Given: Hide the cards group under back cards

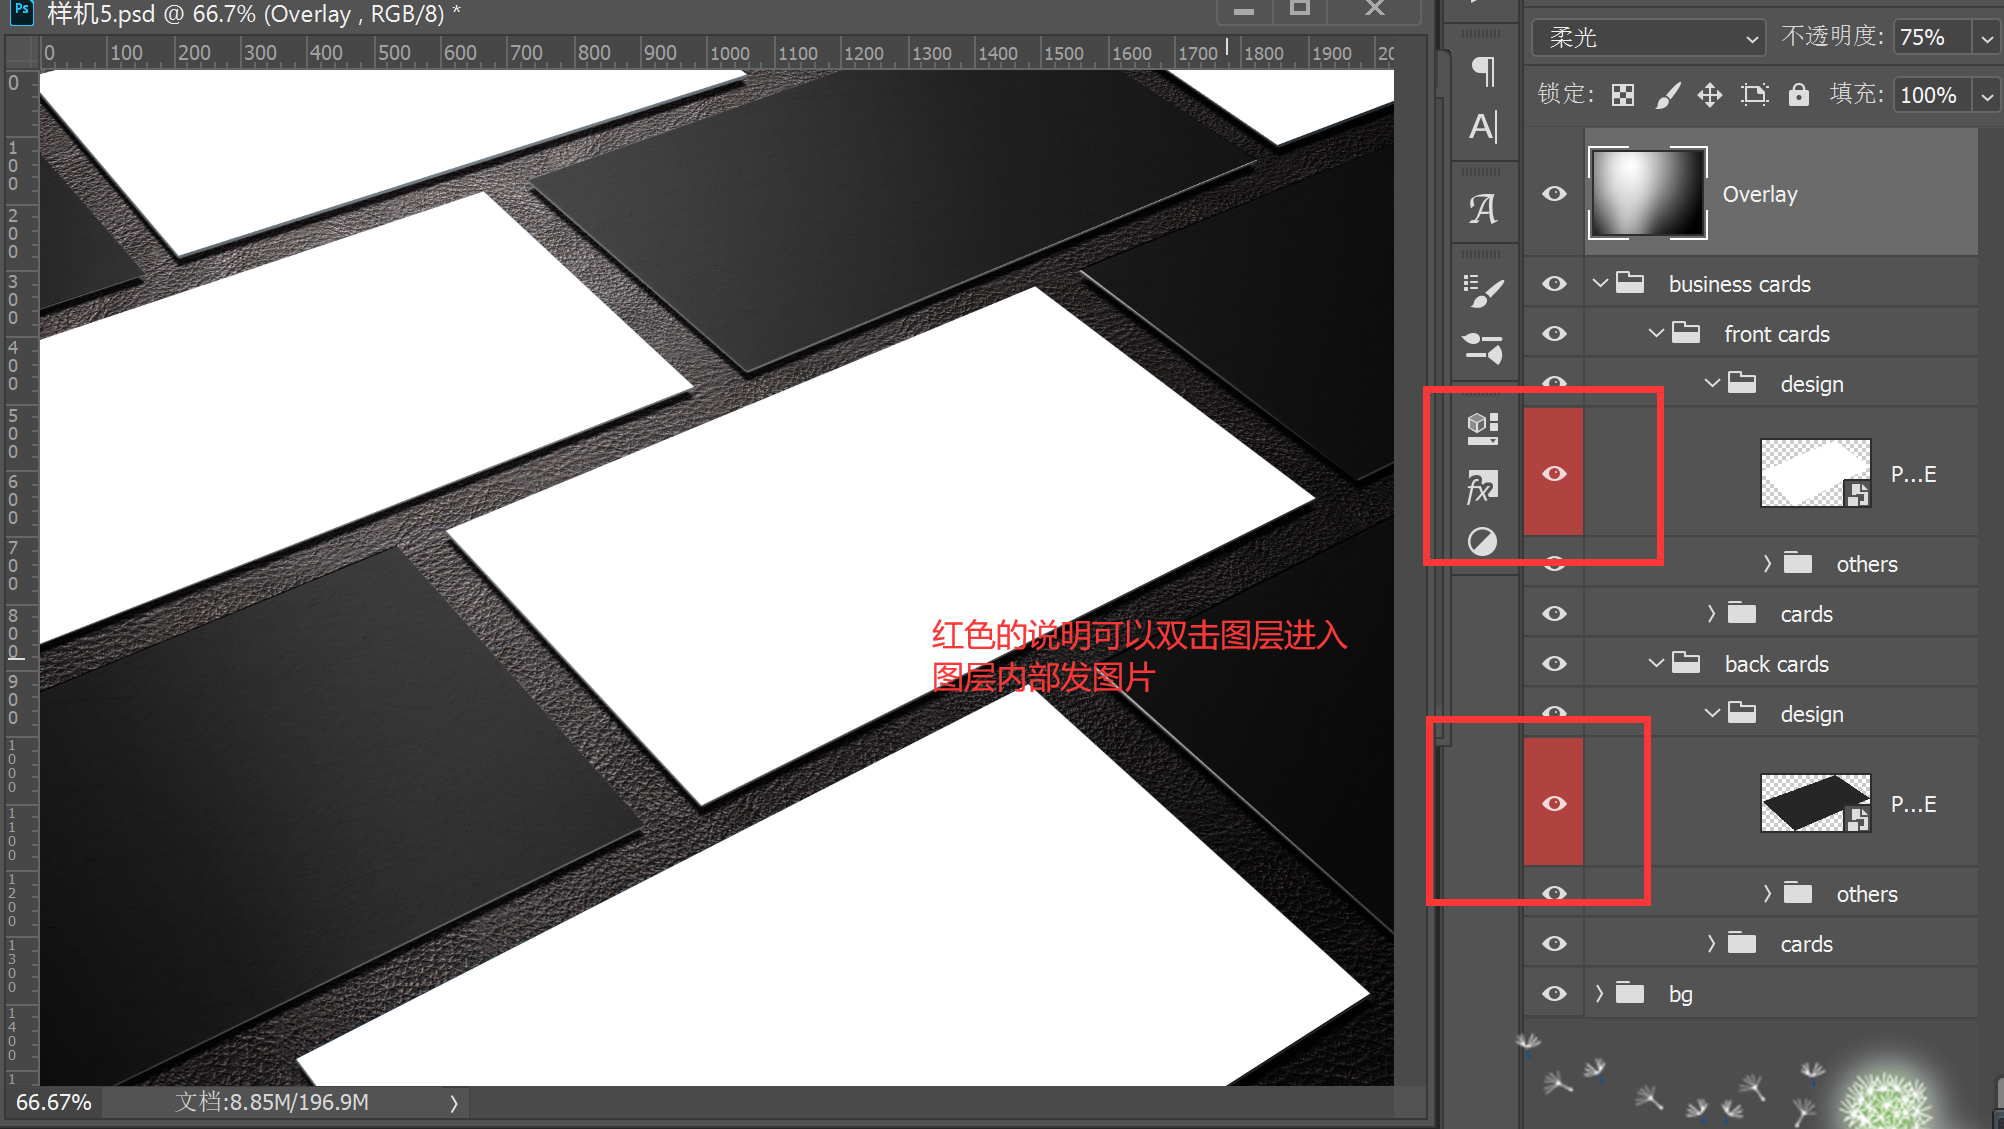Looking at the screenshot, I should (1554, 943).
